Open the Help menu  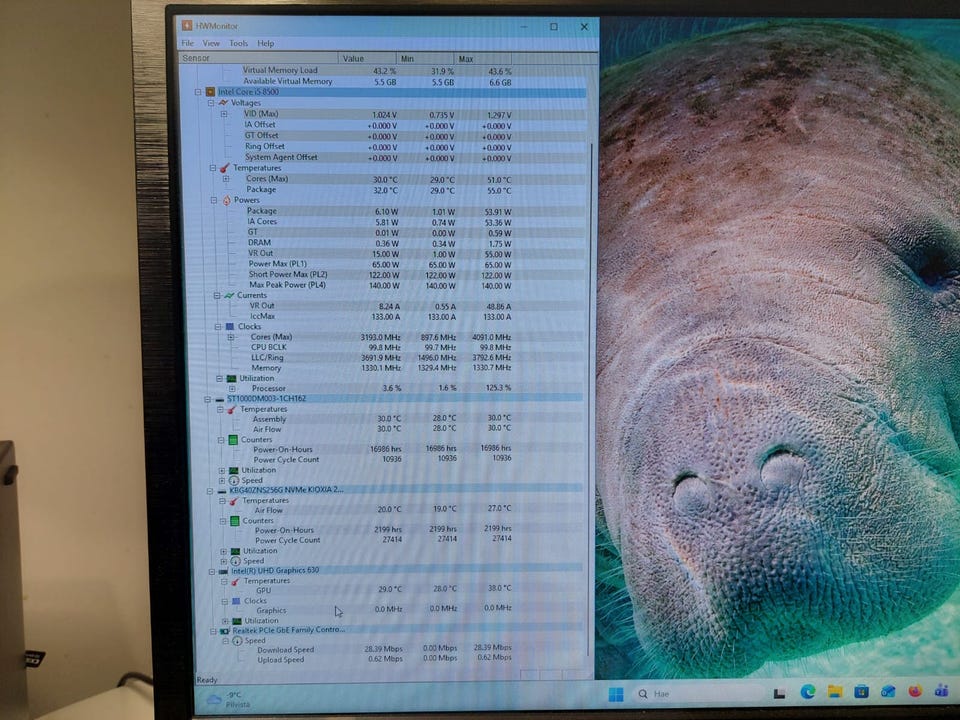[x=265, y=43]
